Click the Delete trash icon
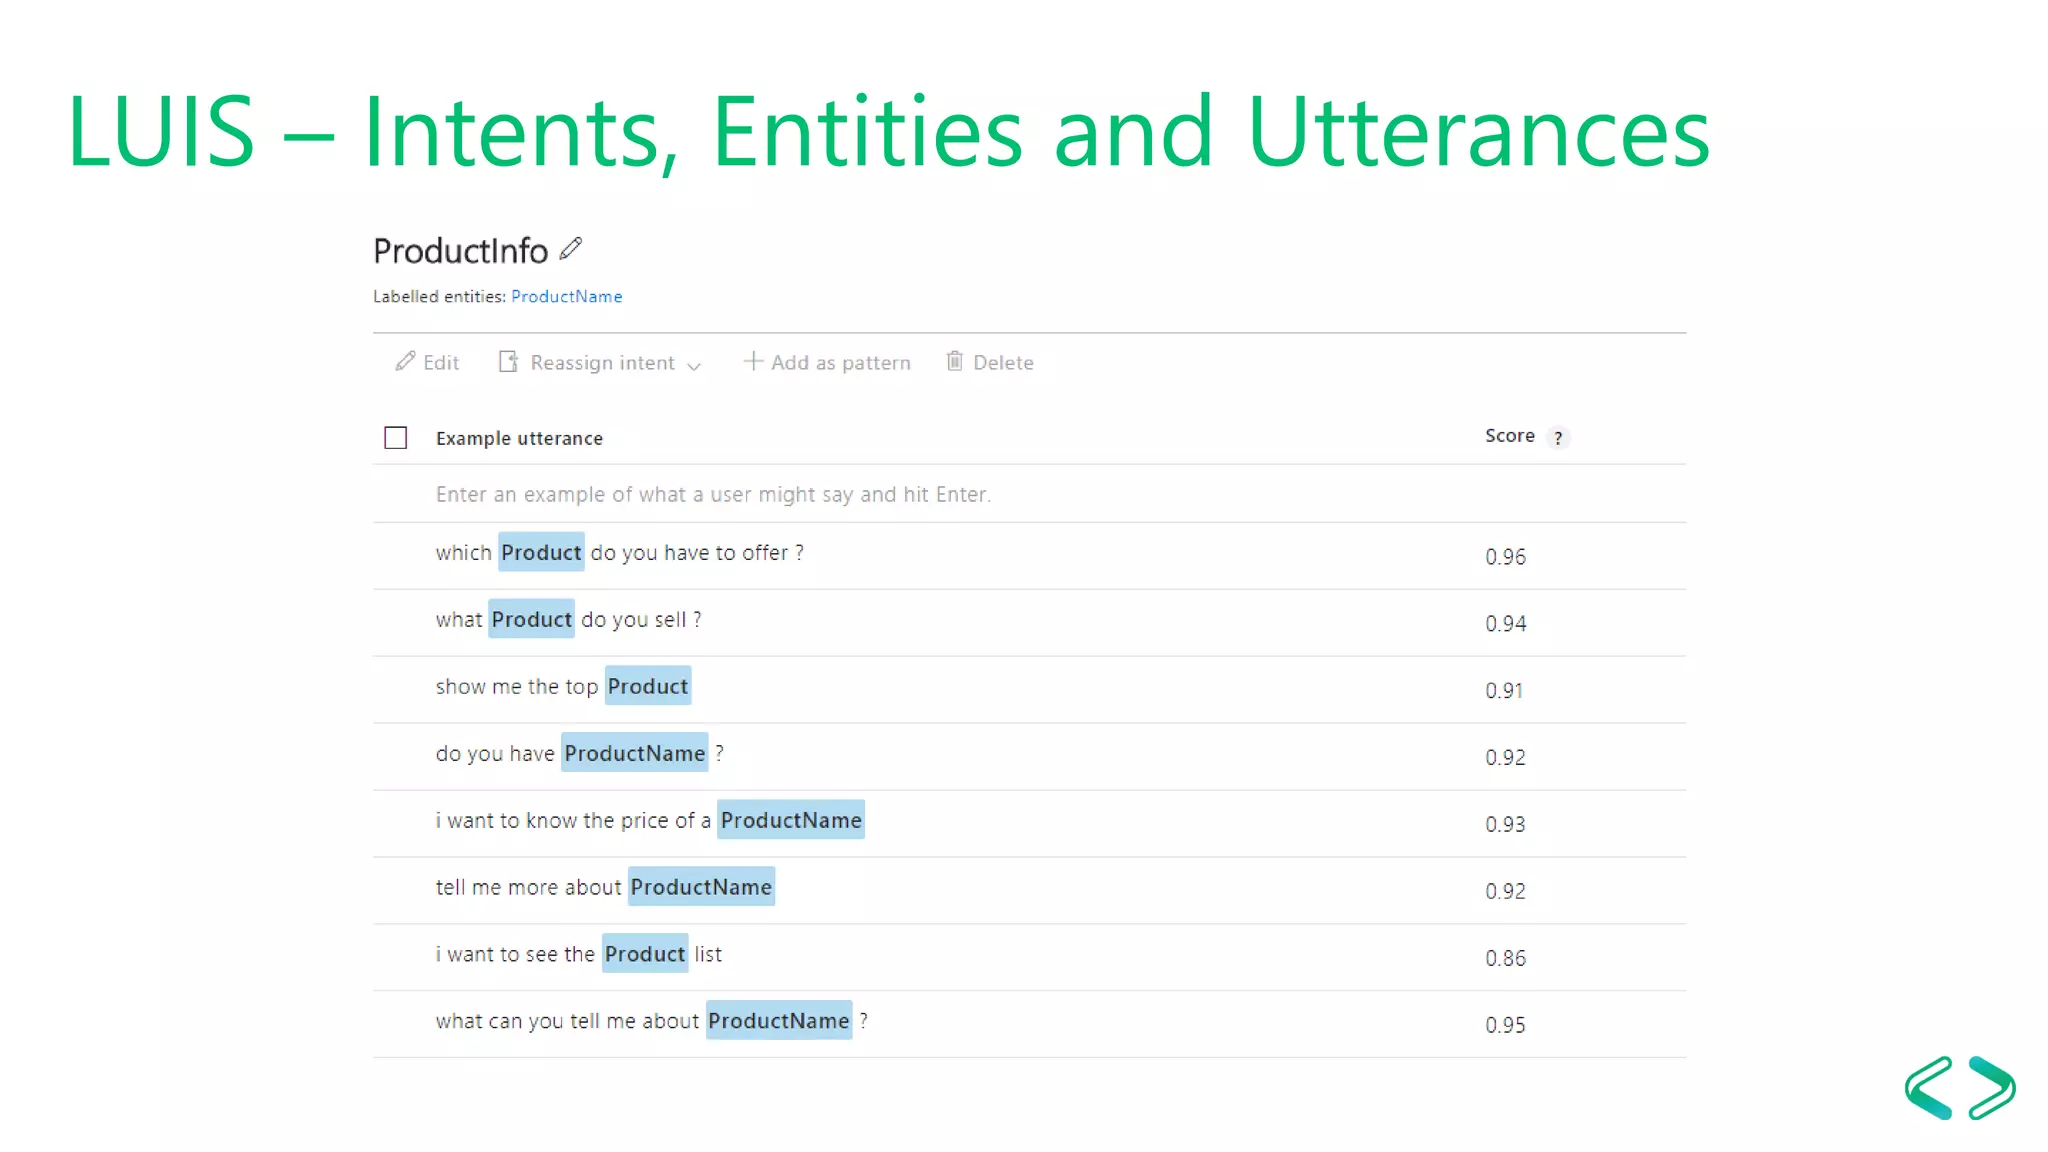Screen dimensions: 2048x1152 [x=955, y=361]
